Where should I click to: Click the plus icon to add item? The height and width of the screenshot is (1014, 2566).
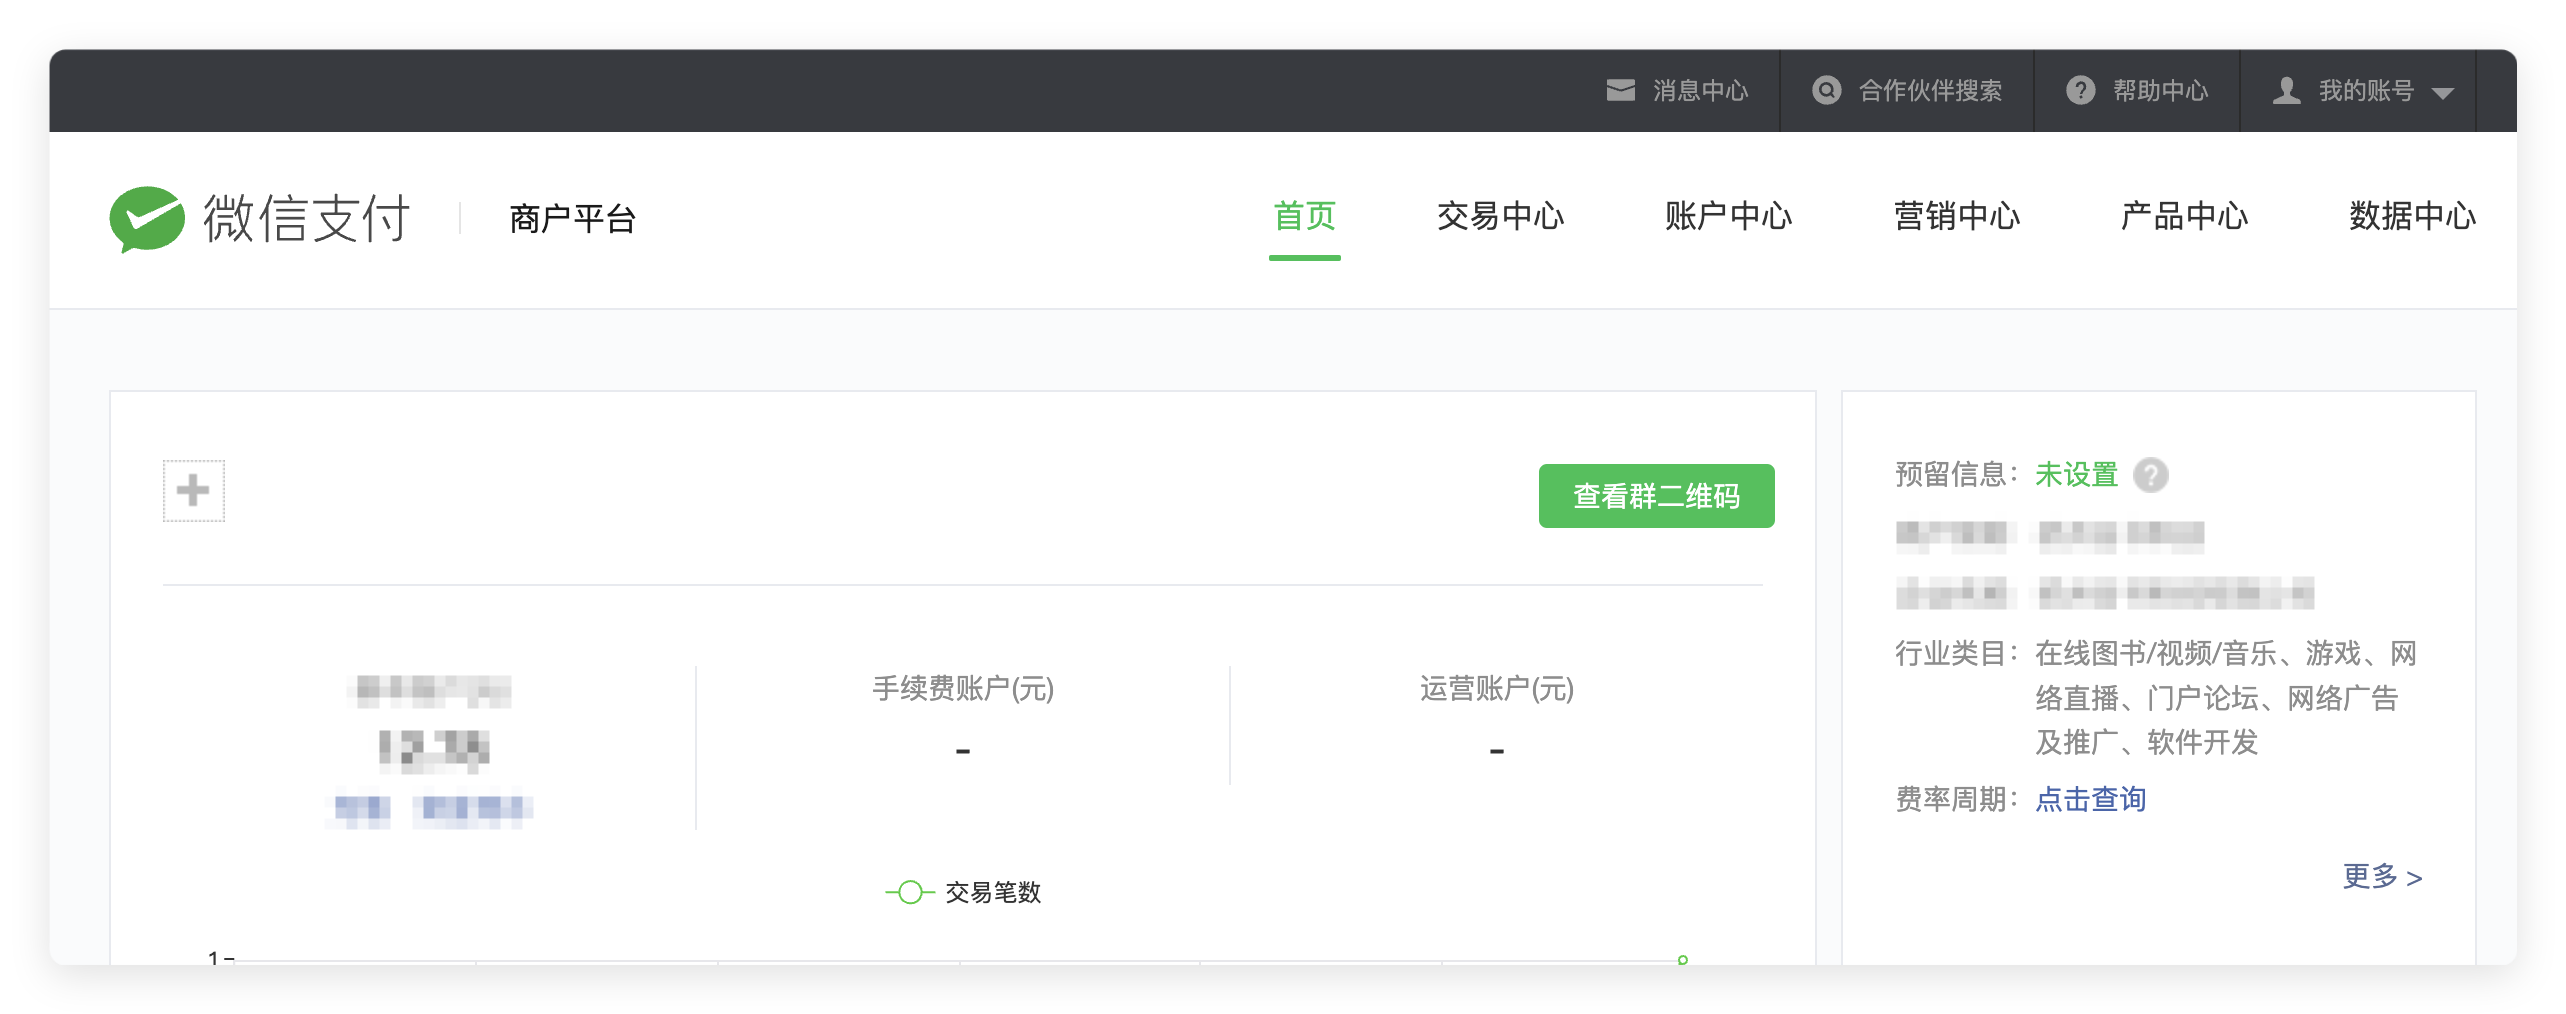tap(194, 491)
